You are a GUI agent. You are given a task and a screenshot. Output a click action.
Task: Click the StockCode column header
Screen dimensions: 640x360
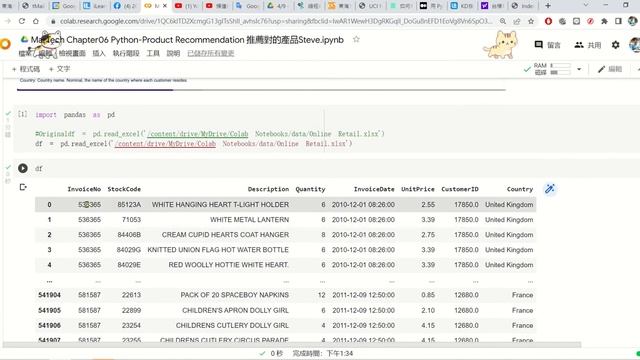tap(124, 189)
